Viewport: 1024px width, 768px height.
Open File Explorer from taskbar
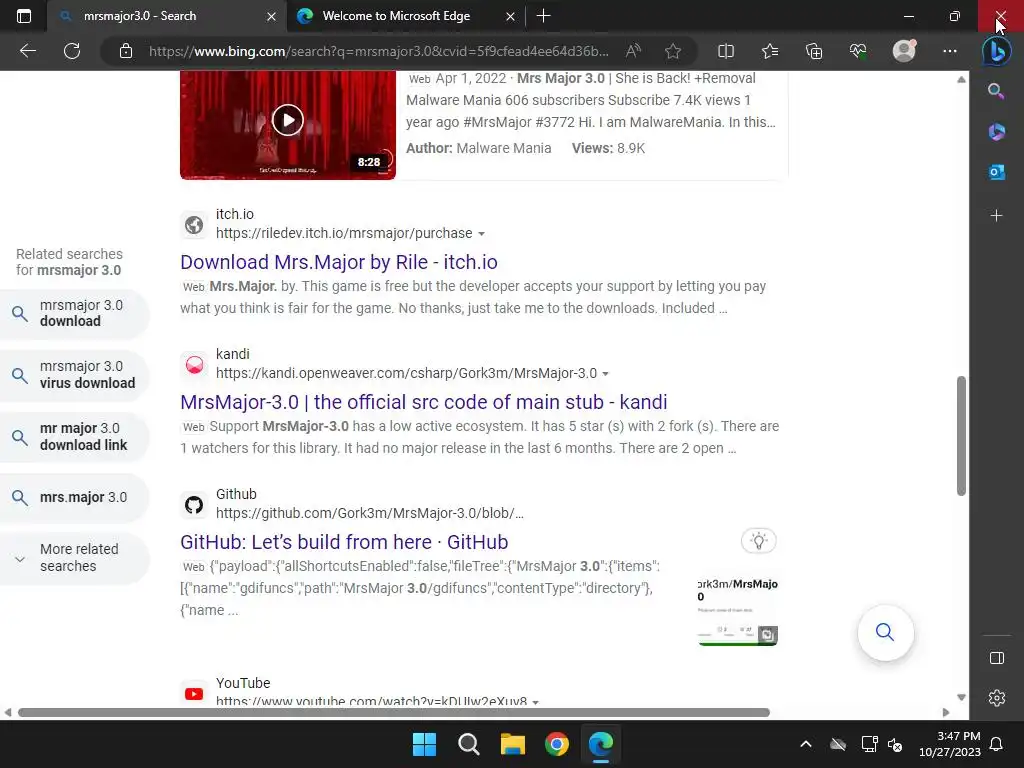pos(513,744)
